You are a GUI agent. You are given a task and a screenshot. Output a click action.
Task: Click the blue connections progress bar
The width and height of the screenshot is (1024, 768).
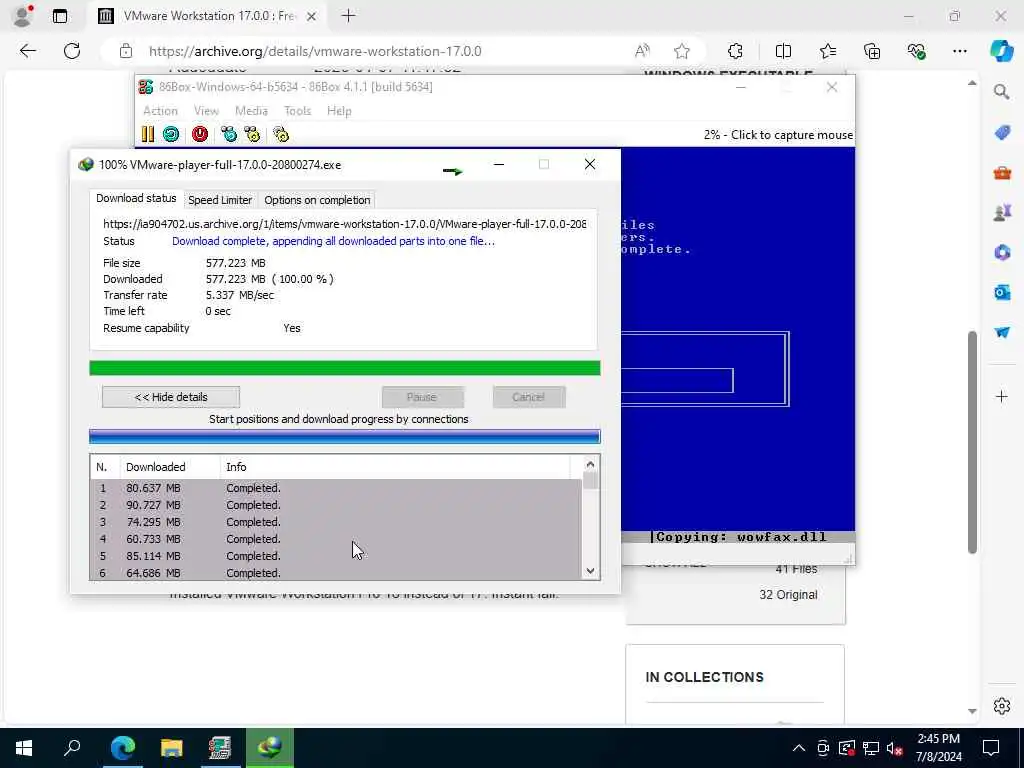(345, 437)
